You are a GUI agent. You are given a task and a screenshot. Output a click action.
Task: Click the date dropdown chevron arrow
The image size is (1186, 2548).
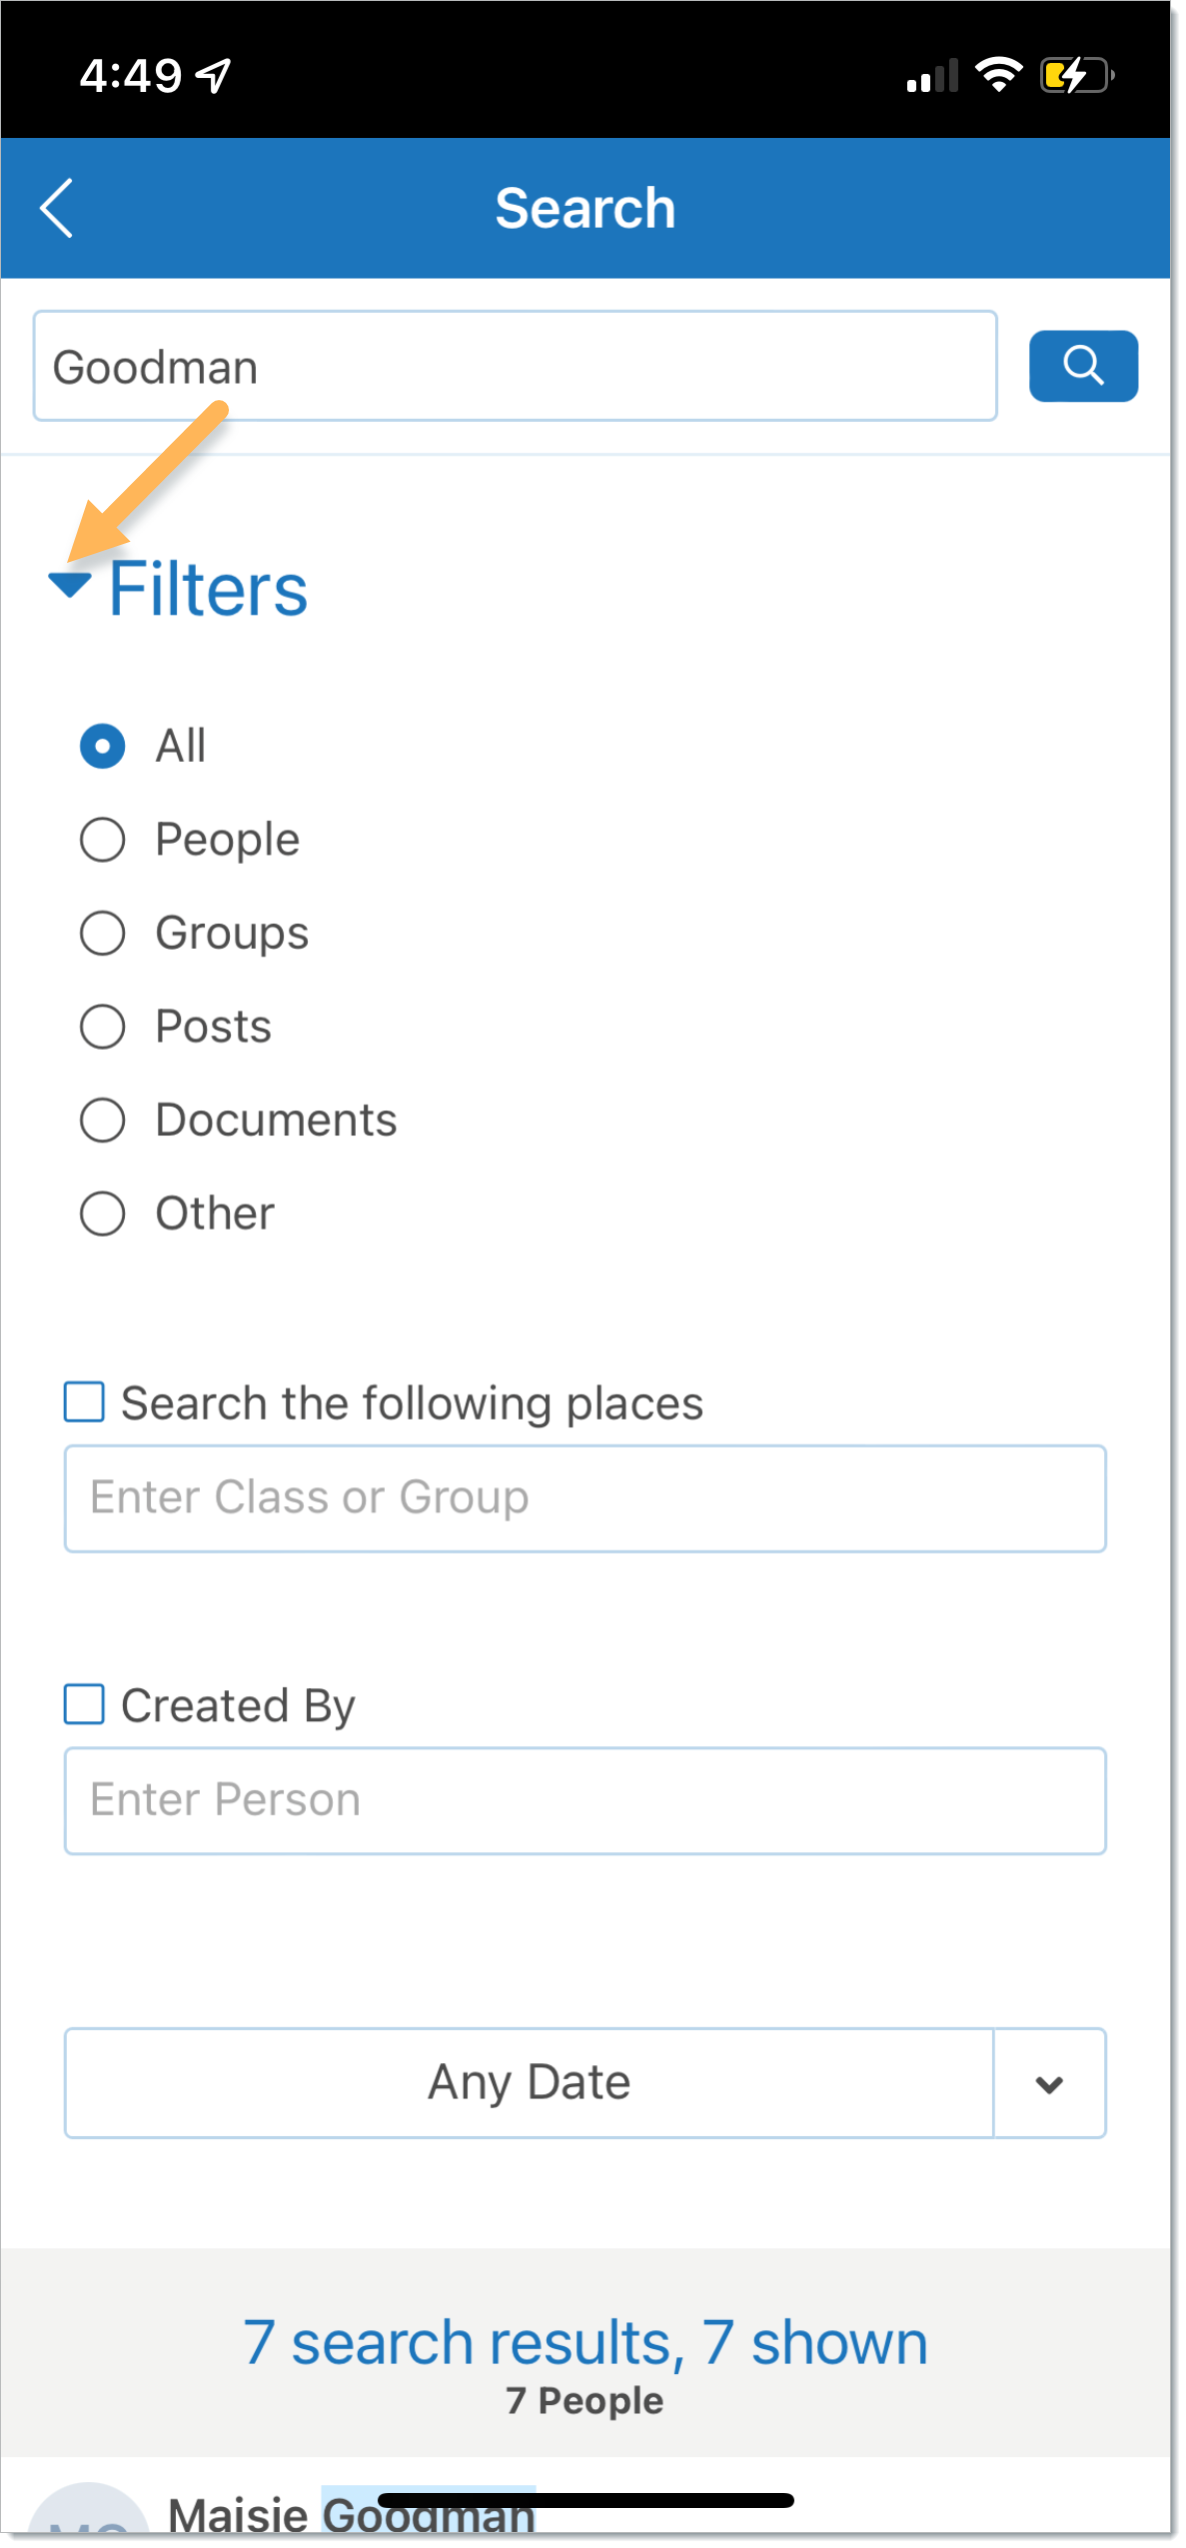tap(1050, 2083)
